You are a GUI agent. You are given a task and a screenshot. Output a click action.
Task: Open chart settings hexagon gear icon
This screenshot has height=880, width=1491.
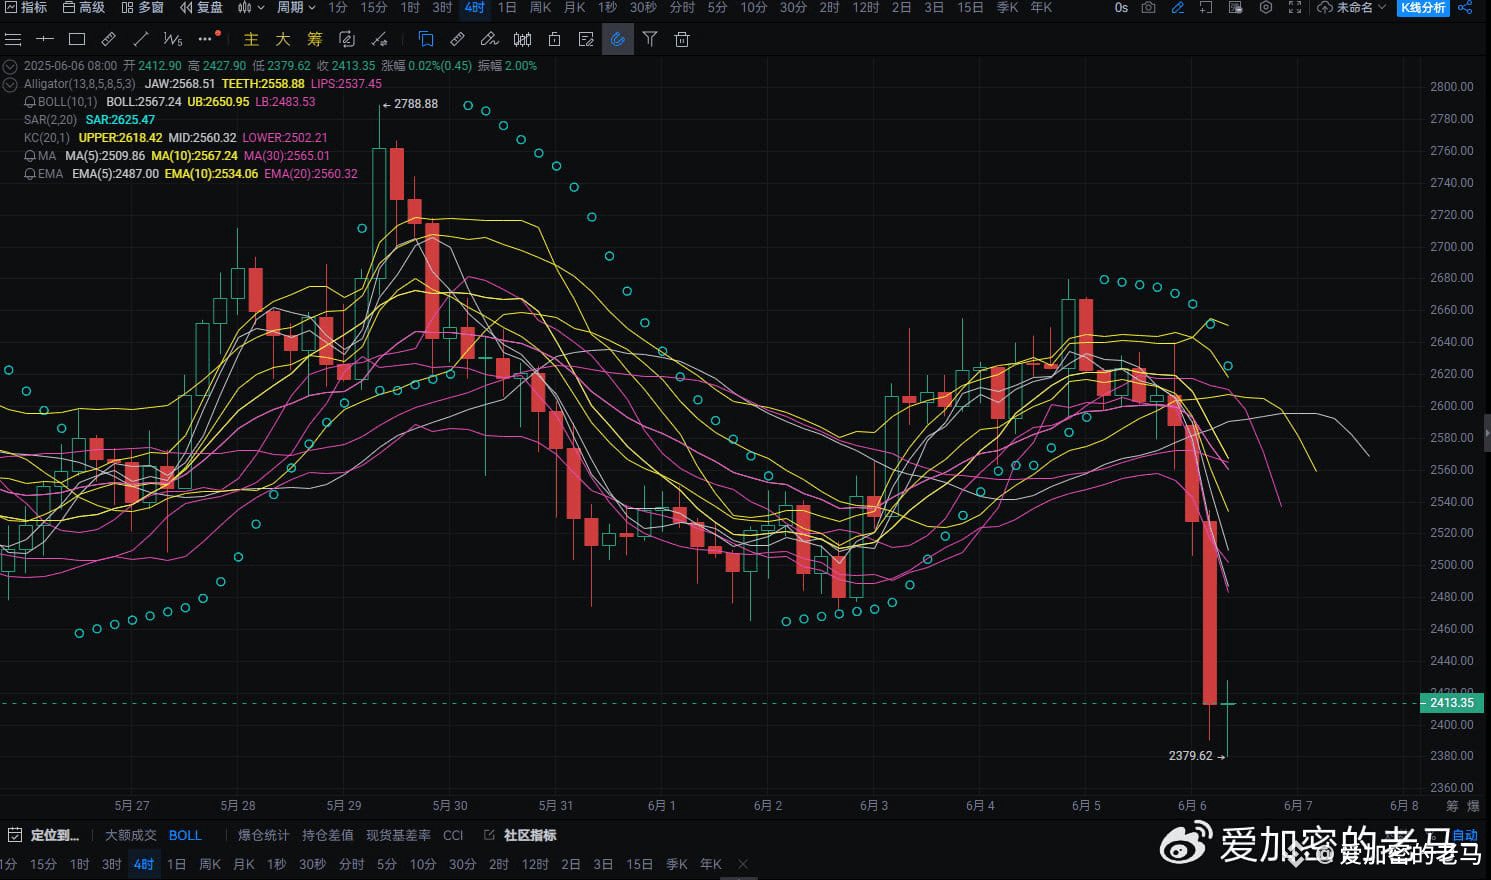[1266, 7]
